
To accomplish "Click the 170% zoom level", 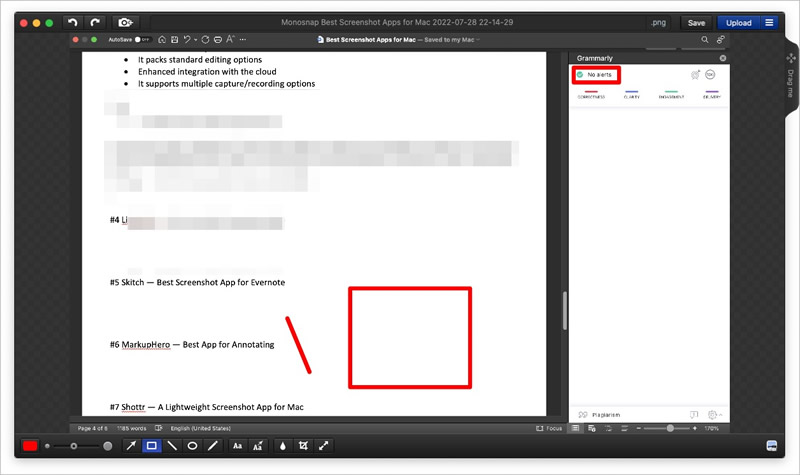I will 711,429.
